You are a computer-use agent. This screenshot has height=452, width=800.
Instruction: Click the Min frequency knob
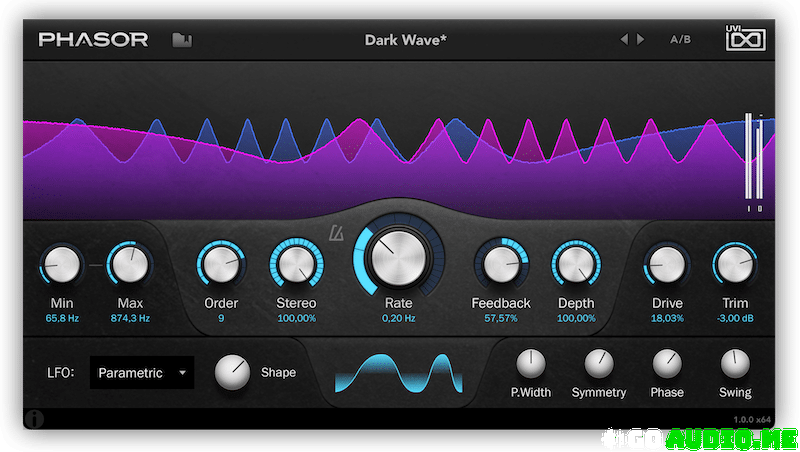tap(62, 265)
